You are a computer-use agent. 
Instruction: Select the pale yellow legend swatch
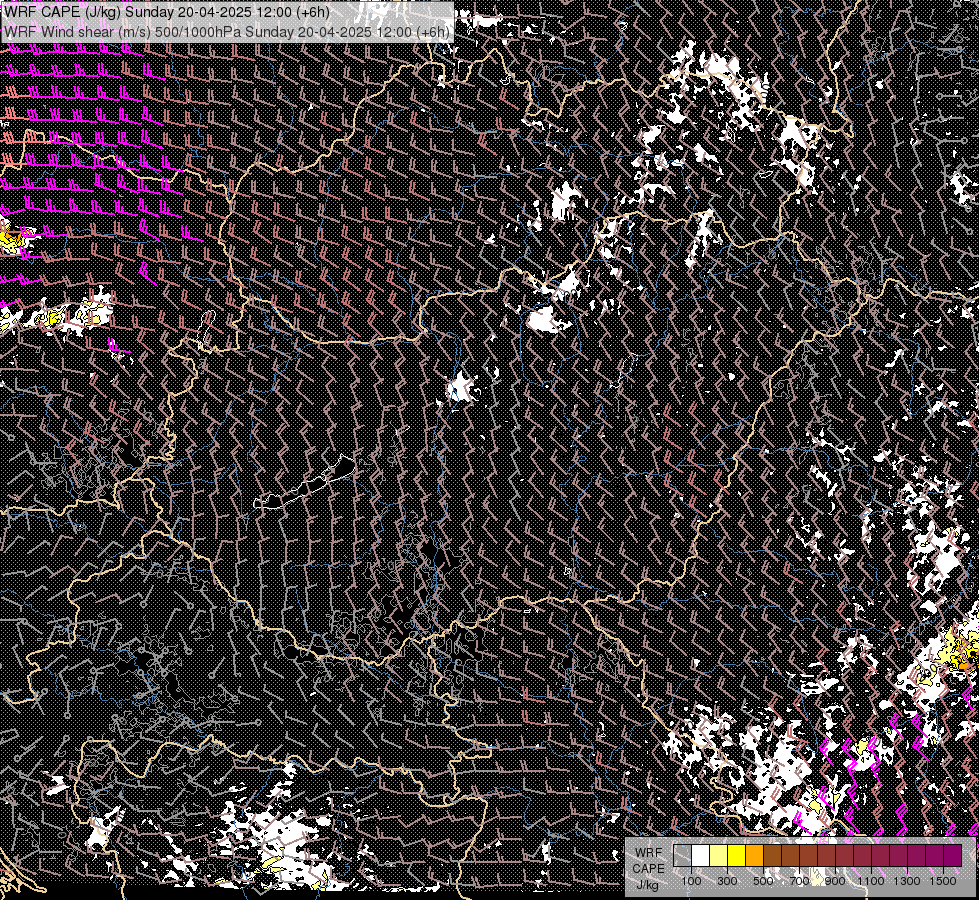[719, 855]
